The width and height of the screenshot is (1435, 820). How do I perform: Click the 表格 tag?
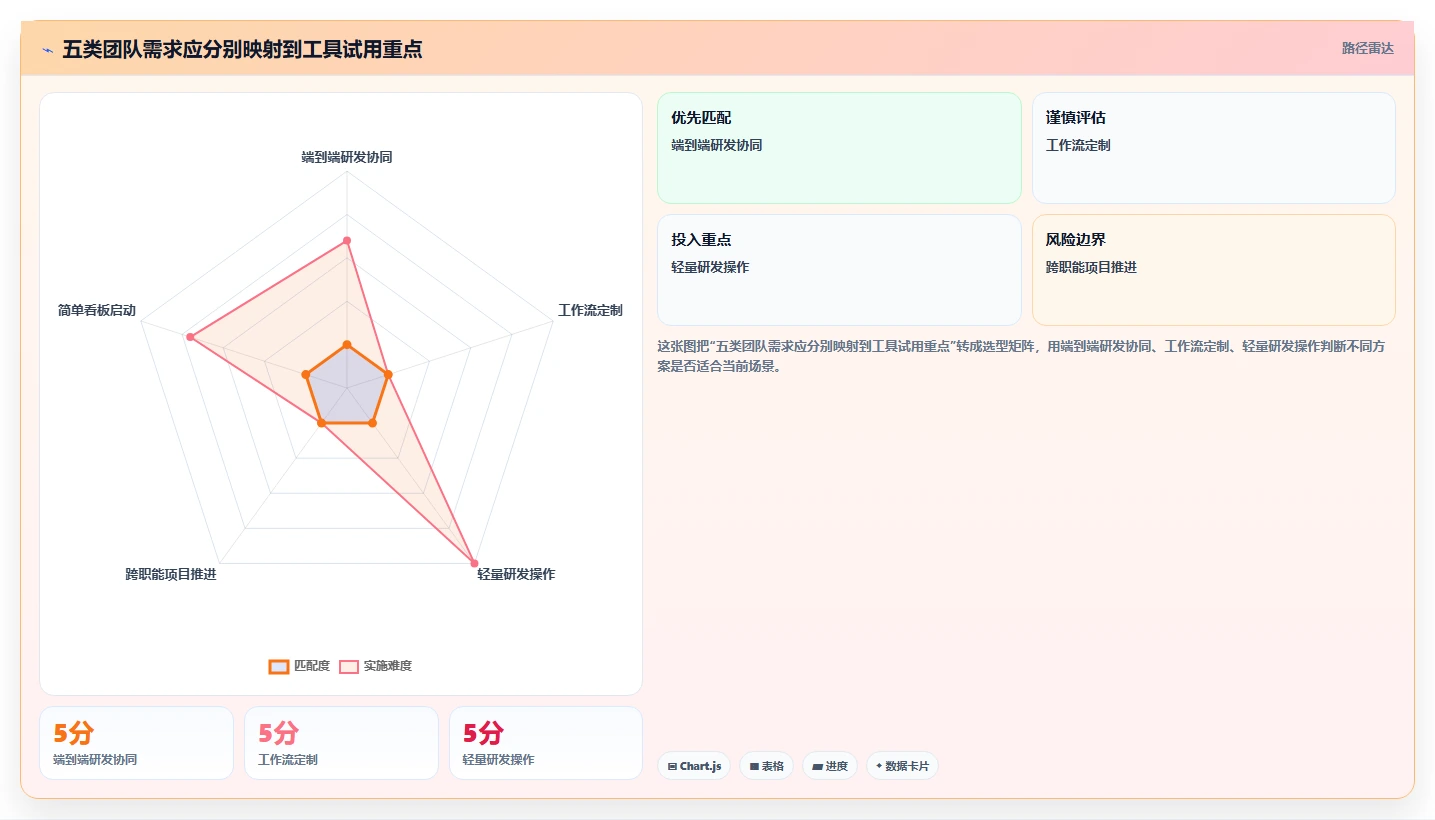pyautogui.click(x=767, y=766)
